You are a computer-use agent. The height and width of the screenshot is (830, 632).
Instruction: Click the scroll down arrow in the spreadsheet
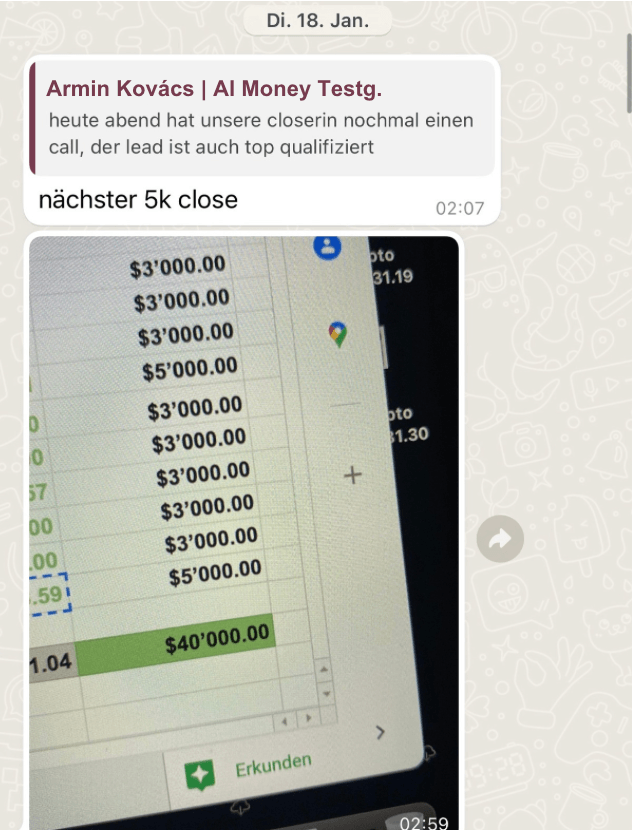tap(326, 693)
